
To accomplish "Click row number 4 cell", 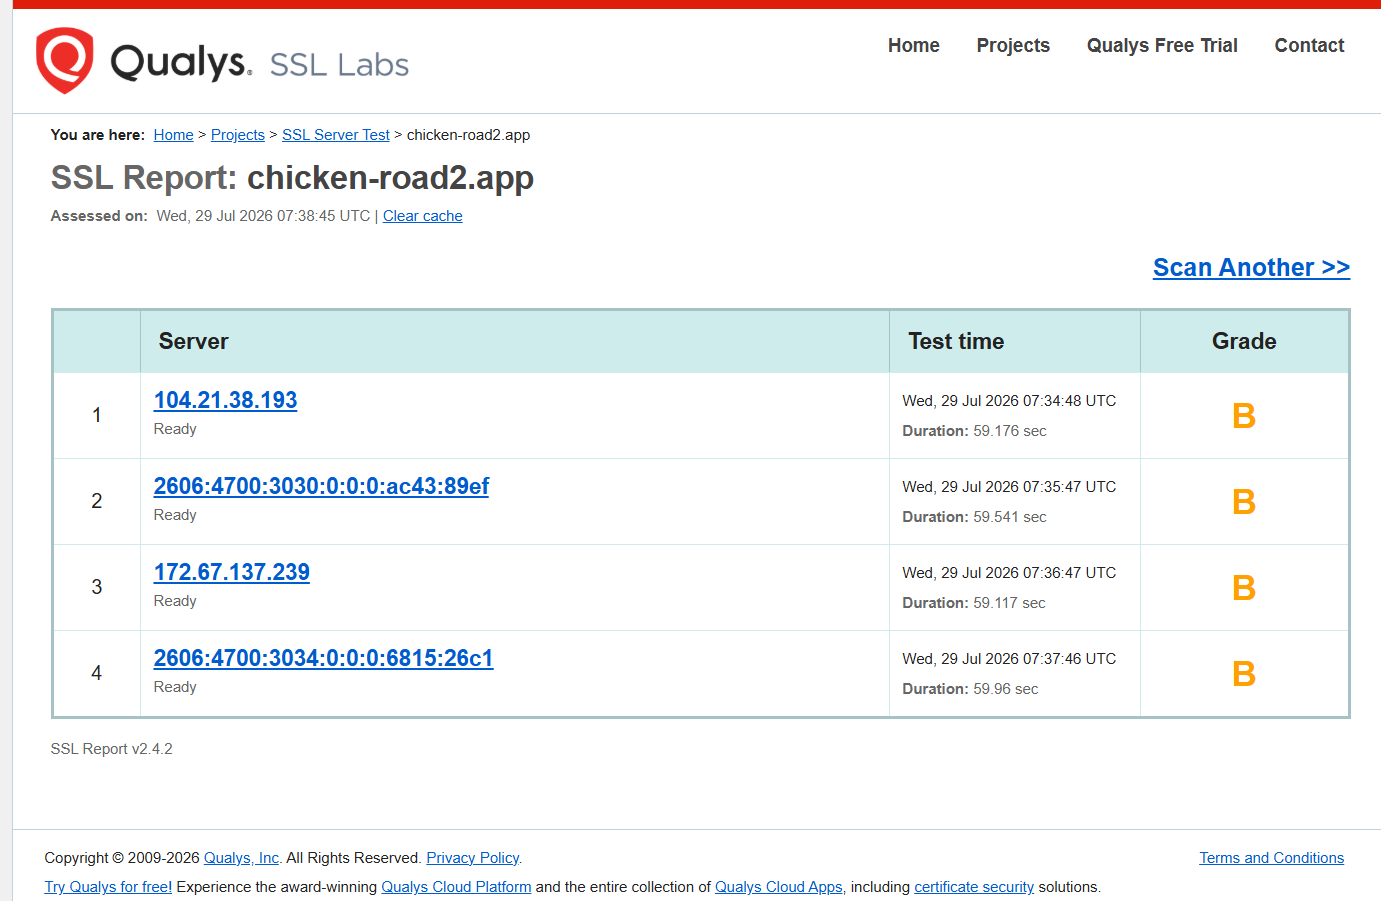I will coord(97,673).
